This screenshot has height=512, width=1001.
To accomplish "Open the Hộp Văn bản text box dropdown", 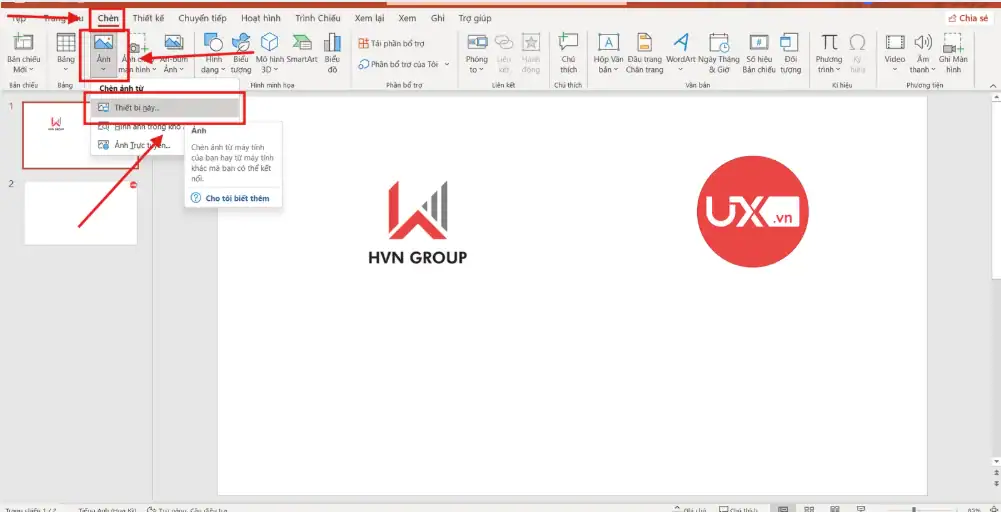I will tap(608, 53).
